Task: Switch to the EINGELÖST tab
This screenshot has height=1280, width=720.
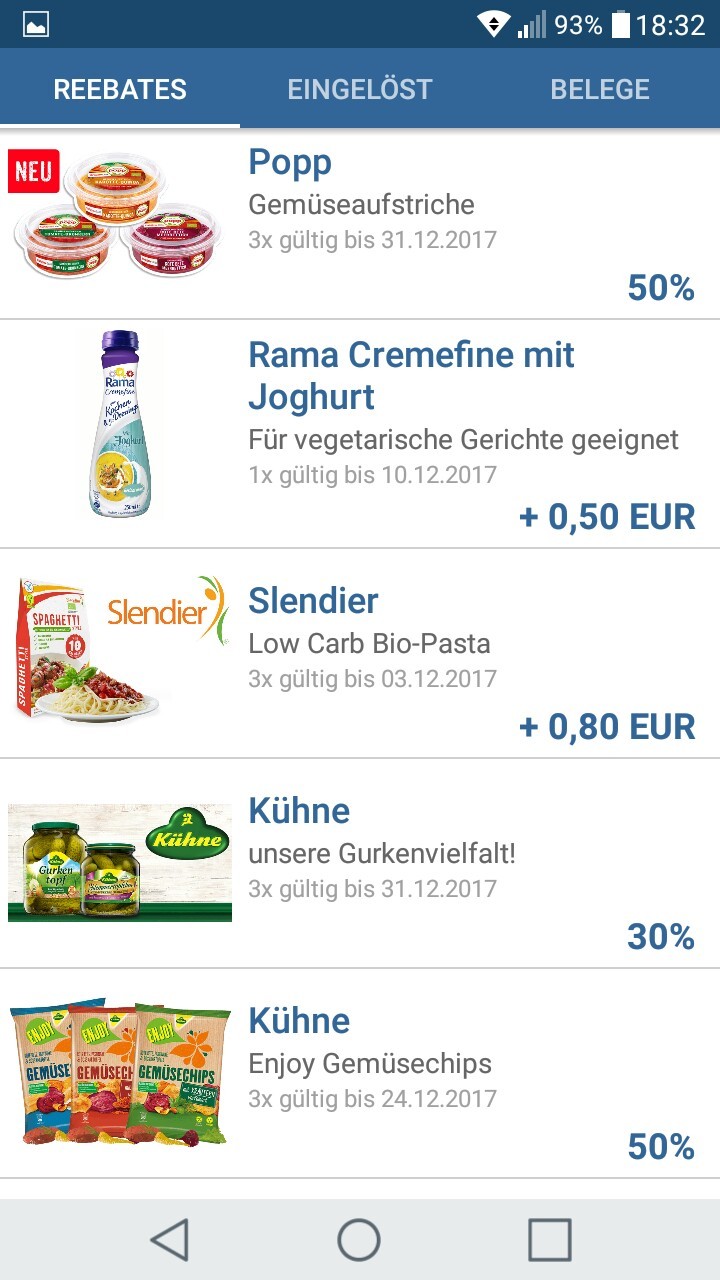Action: tap(360, 89)
